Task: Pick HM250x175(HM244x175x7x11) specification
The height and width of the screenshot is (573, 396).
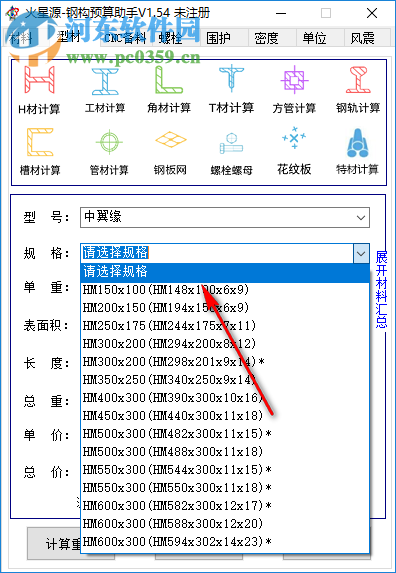Action: (x=225, y=326)
